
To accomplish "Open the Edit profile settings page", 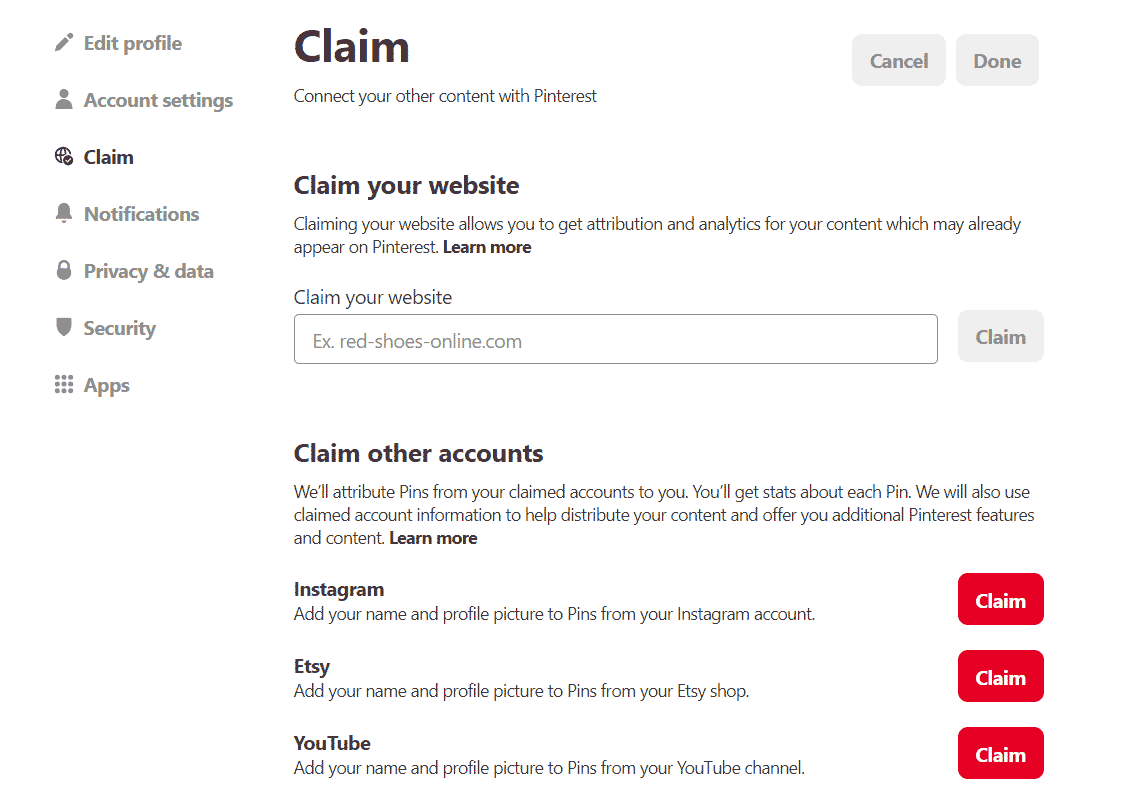I will coord(132,43).
